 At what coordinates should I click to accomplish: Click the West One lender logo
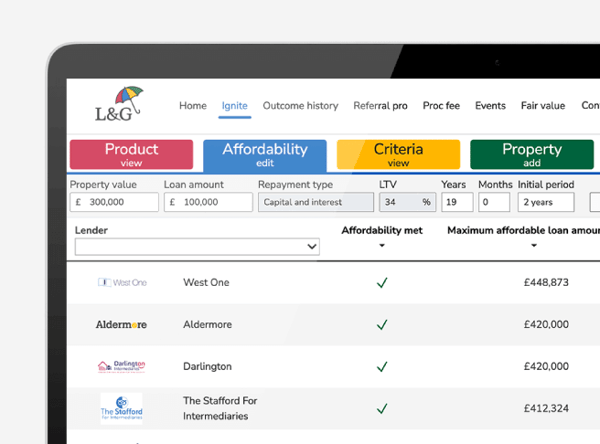point(122,282)
